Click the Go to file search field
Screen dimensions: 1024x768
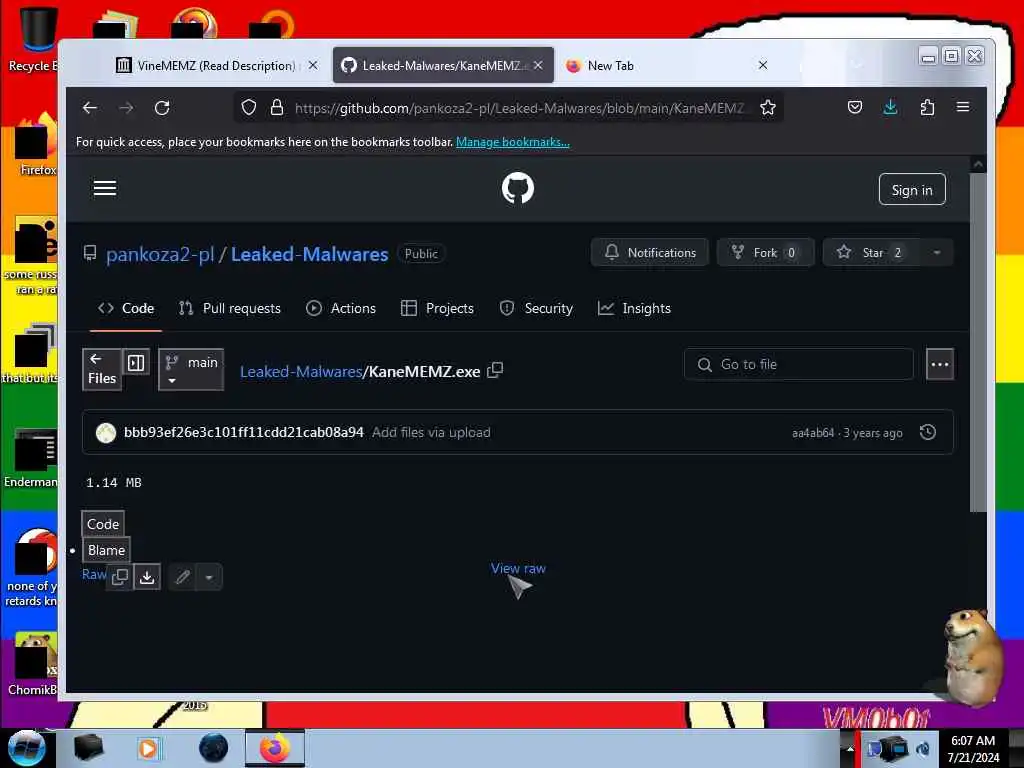(798, 364)
